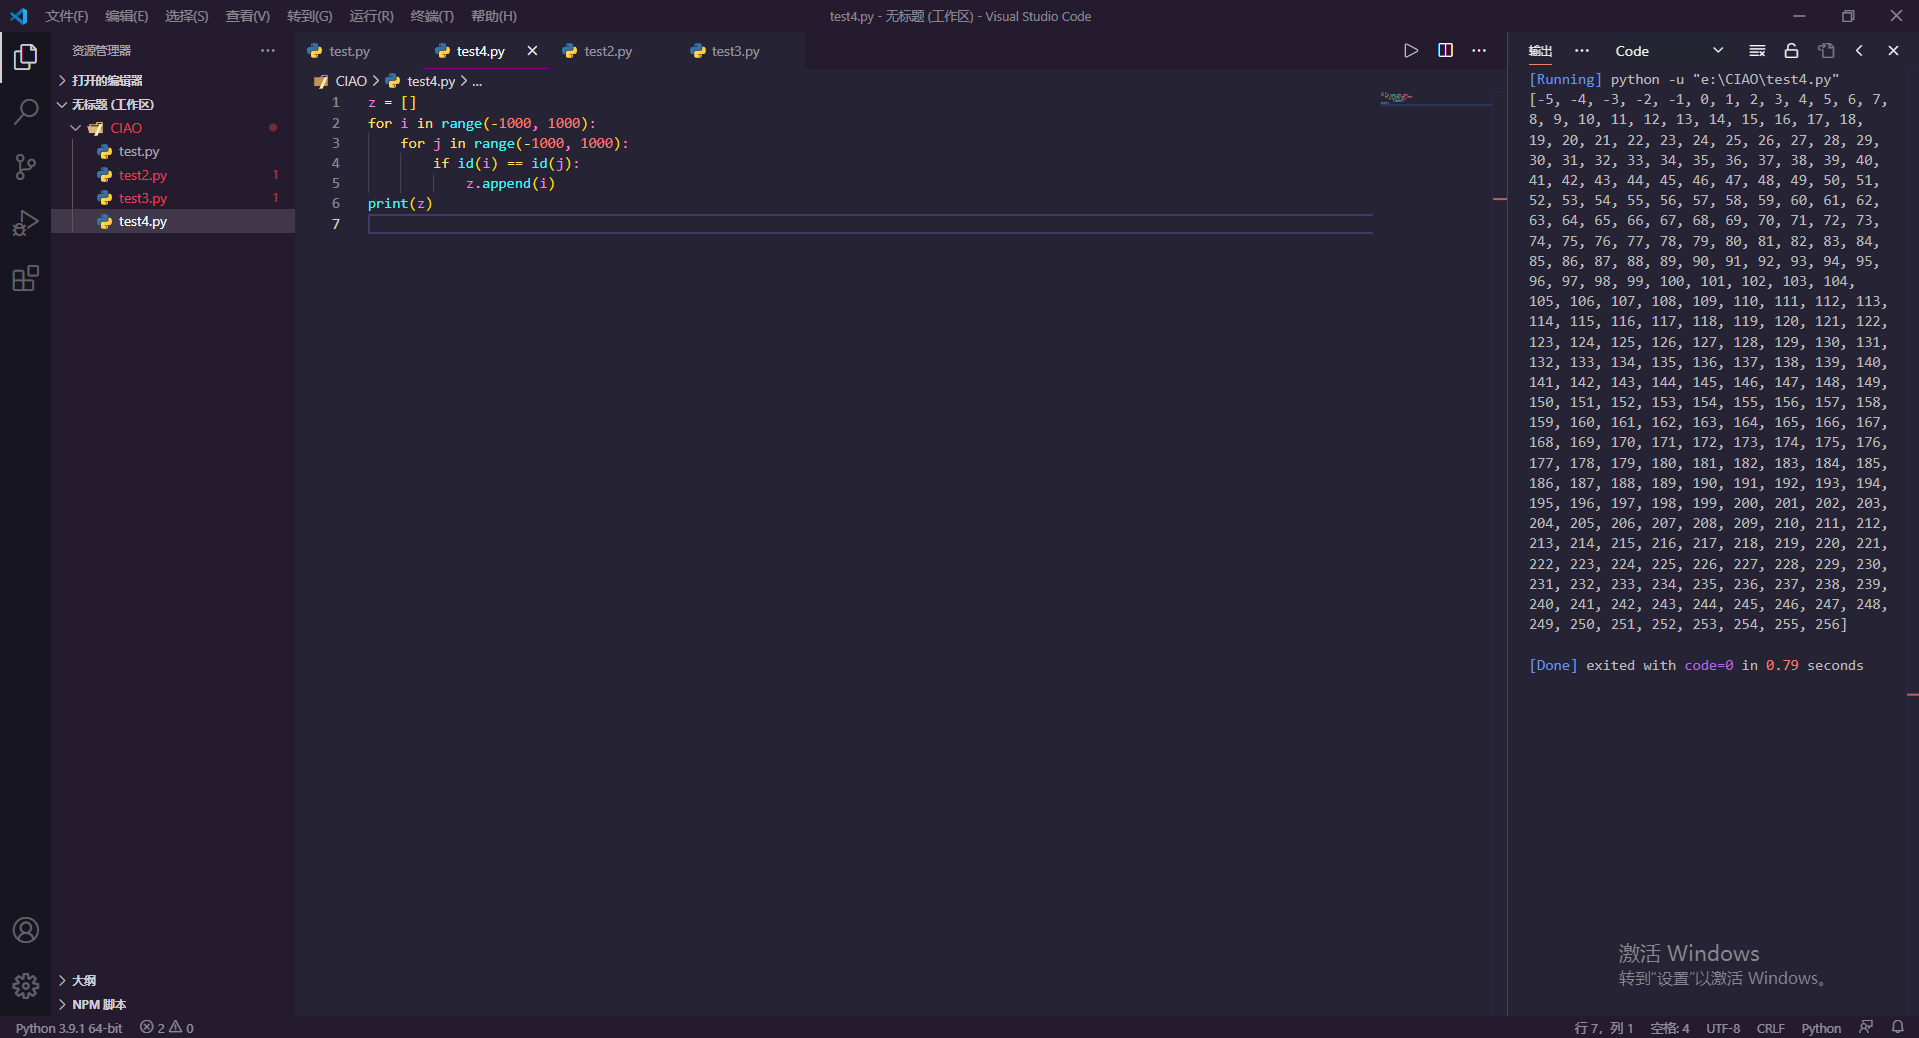Close the test4.py editor tab

(x=532, y=51)
